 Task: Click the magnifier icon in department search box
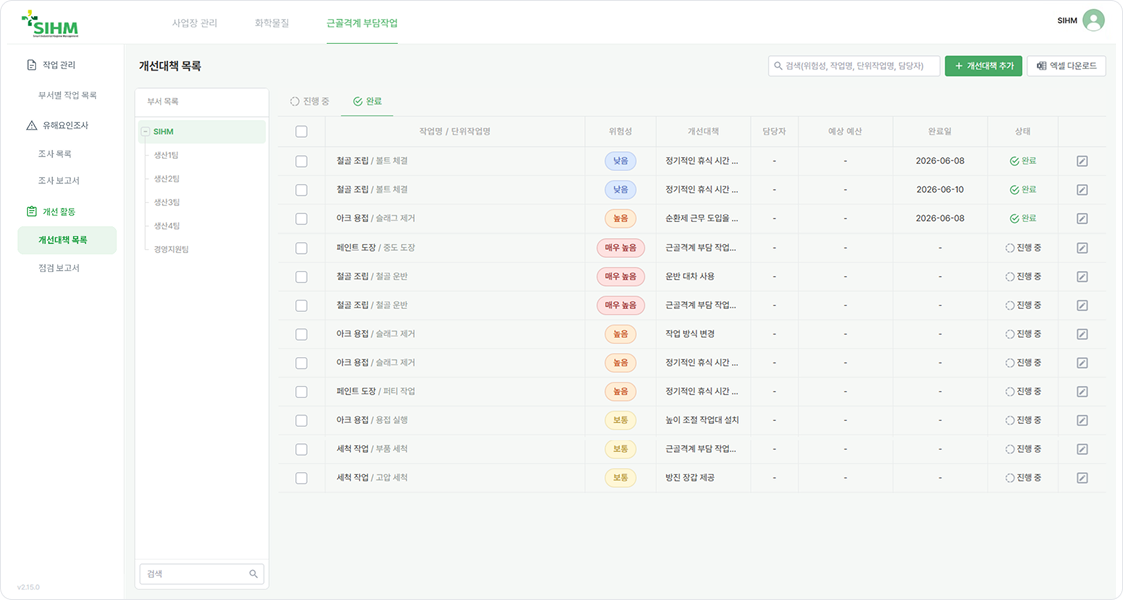[x=254, y=574]
